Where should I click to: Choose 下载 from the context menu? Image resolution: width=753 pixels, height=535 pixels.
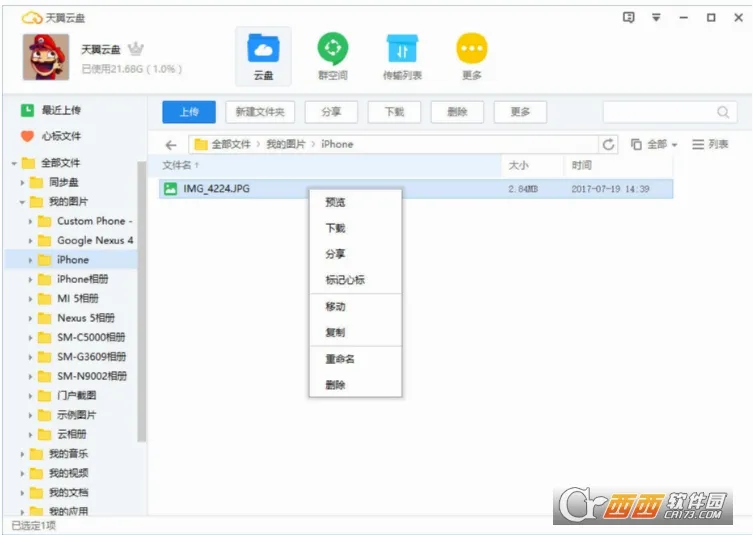[355, 228]
